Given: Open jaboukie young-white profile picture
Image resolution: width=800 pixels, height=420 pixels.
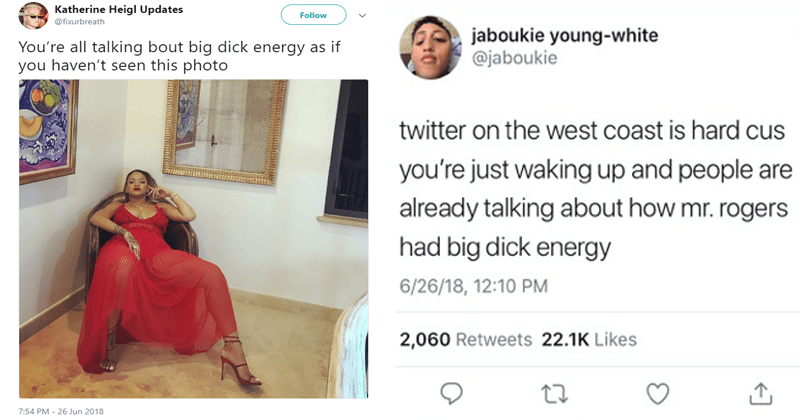Looking at the screenshot, I should [x=430, y=47].
